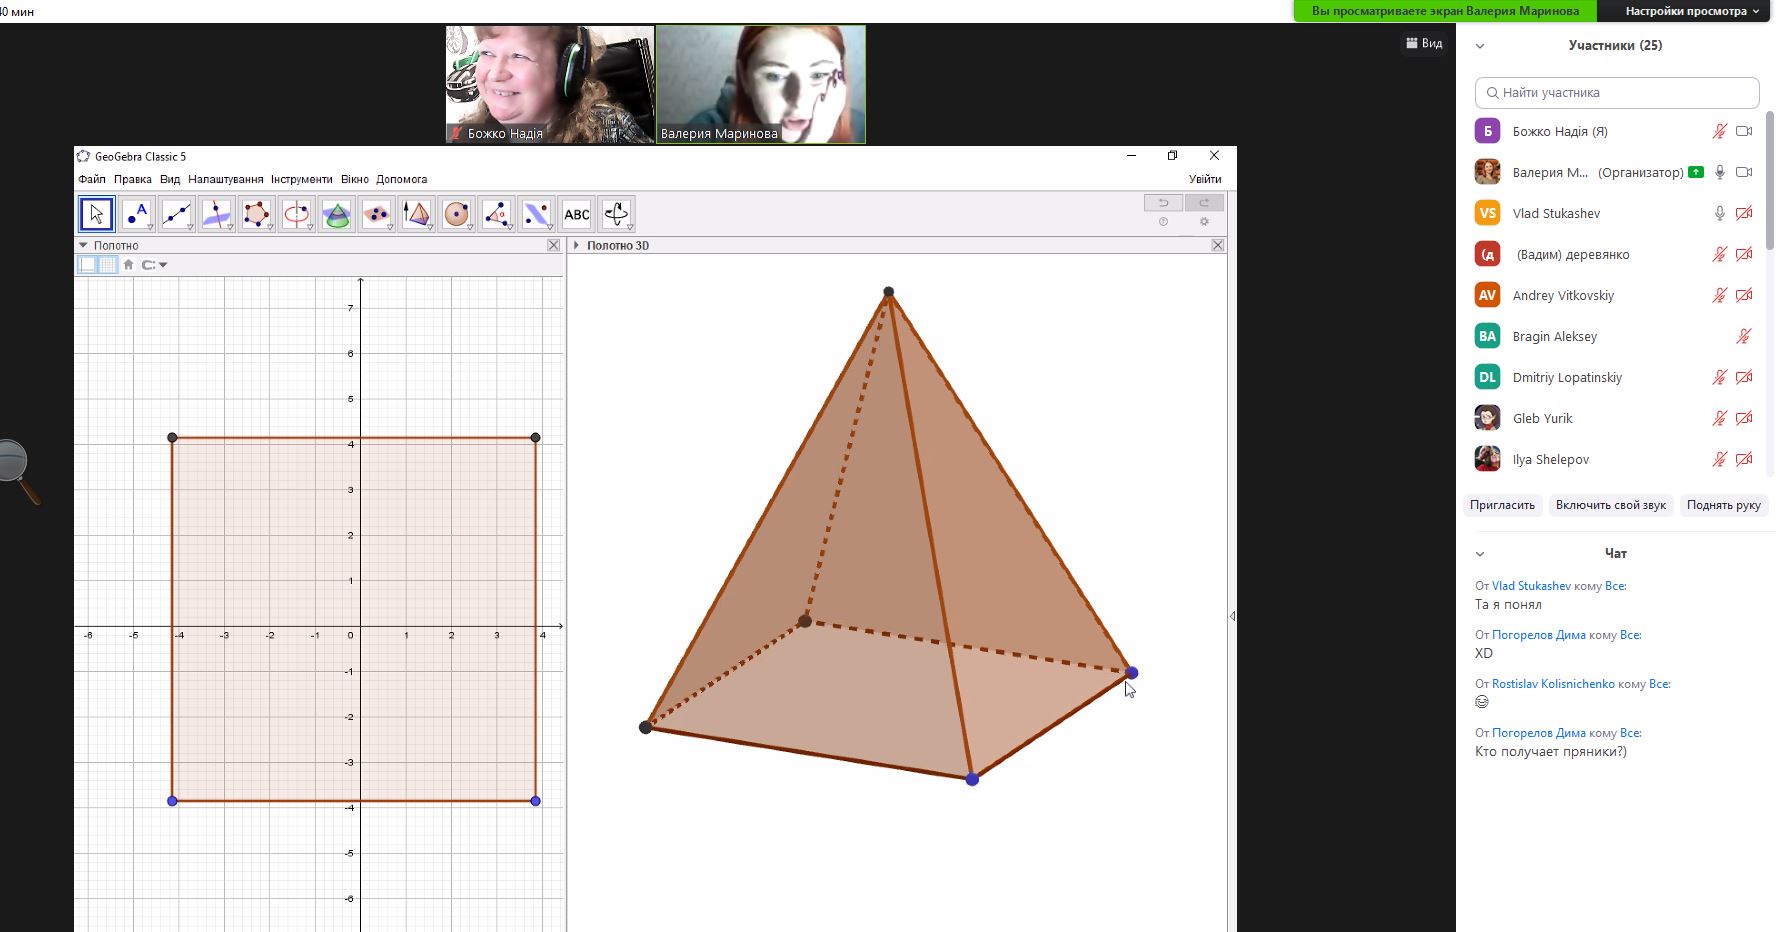Click the Поднять руку button

coord(1723,505)
